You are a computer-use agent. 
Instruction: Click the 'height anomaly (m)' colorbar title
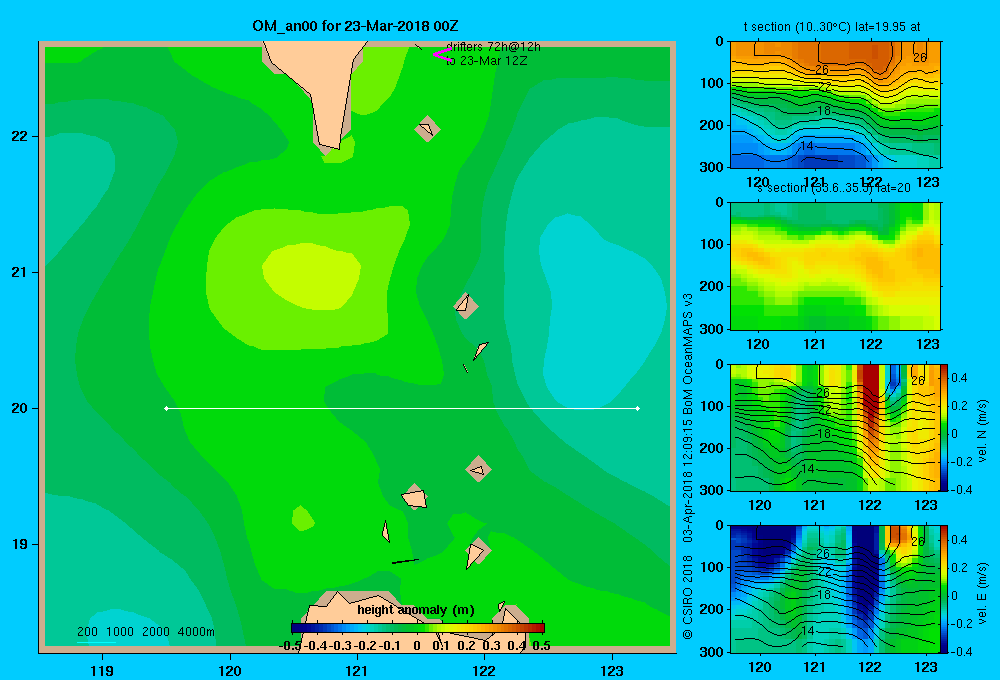(416, 610)
